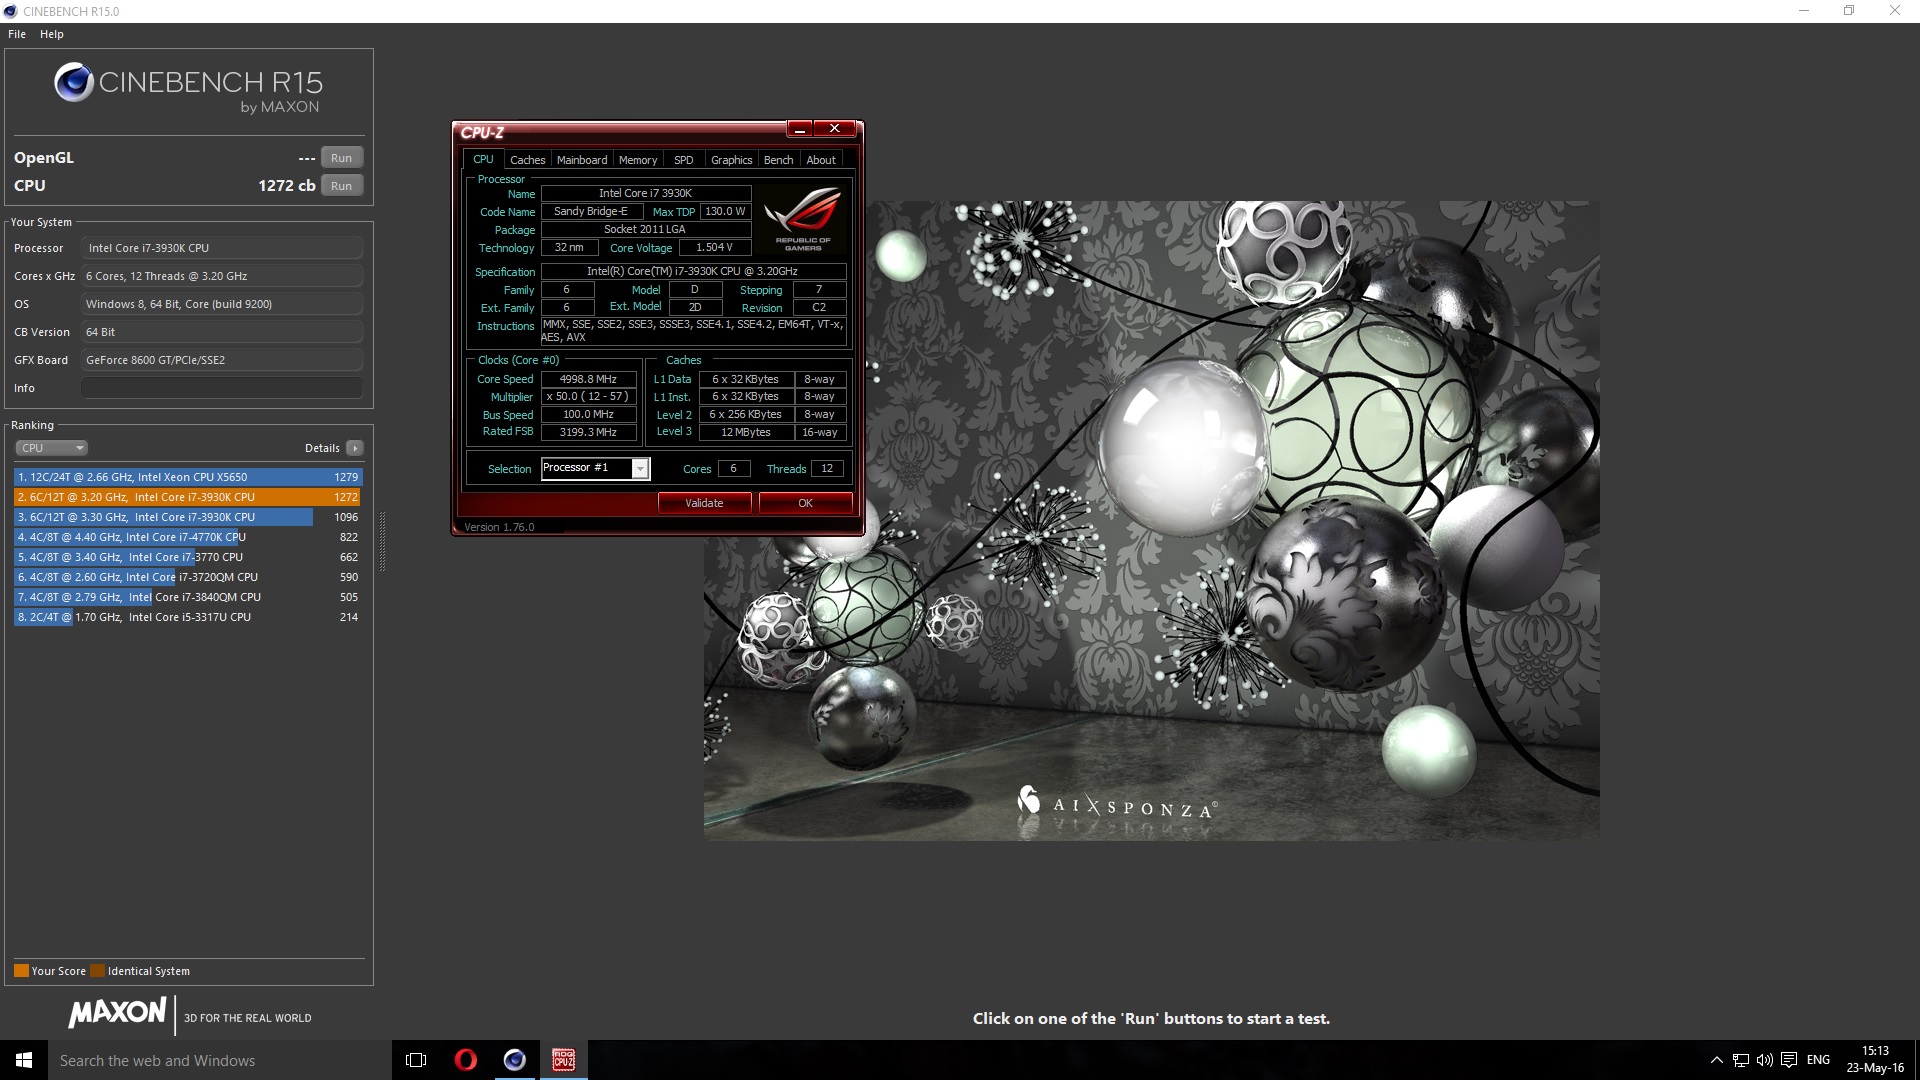Click the volume speaker tray icon
Viewport: 1920px width, 1080px height.
pyautogui.click(x=1764, y=1060)
